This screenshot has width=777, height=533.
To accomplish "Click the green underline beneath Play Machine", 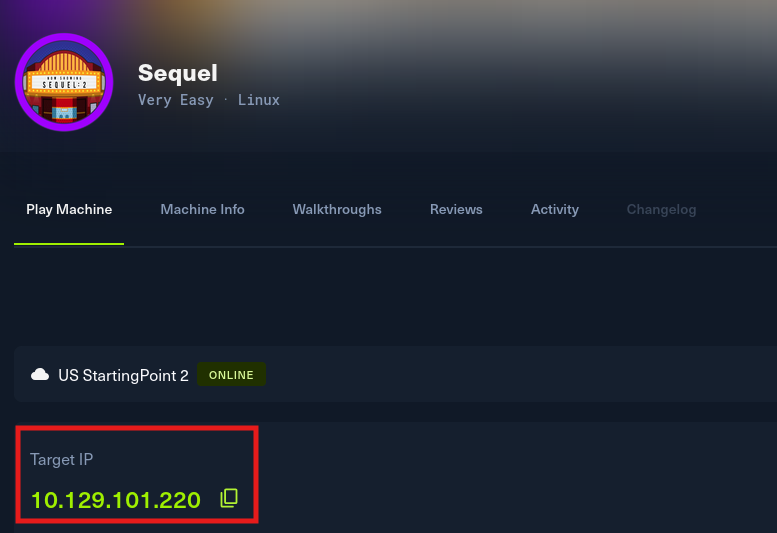I will point(69,244).
